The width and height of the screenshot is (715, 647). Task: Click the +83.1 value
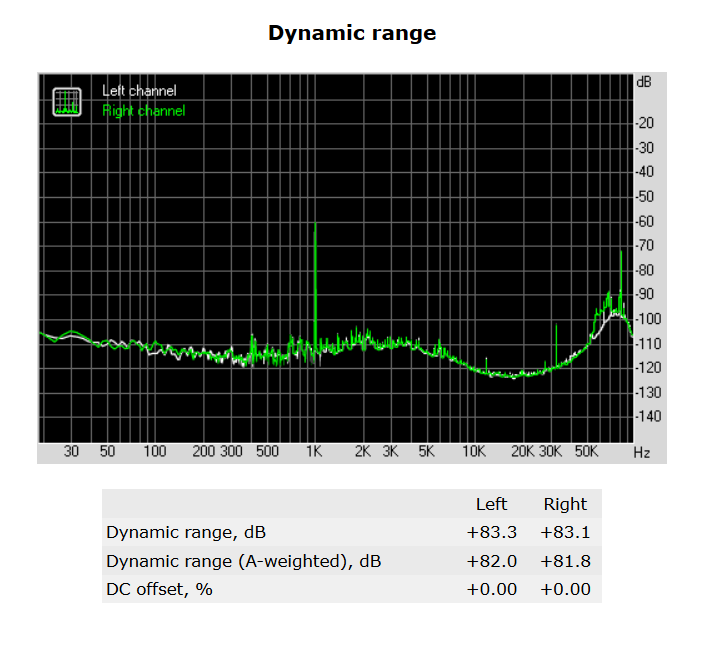565,533
